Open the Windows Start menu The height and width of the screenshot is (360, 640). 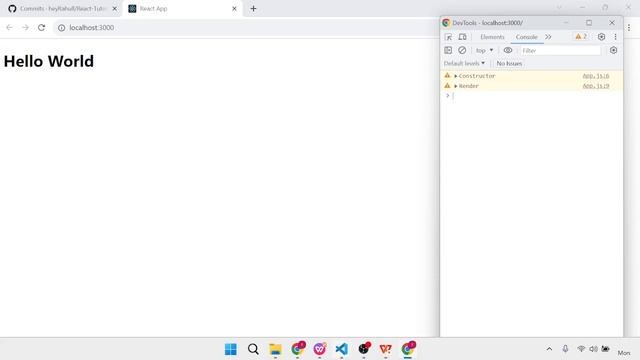pos(231,349)
